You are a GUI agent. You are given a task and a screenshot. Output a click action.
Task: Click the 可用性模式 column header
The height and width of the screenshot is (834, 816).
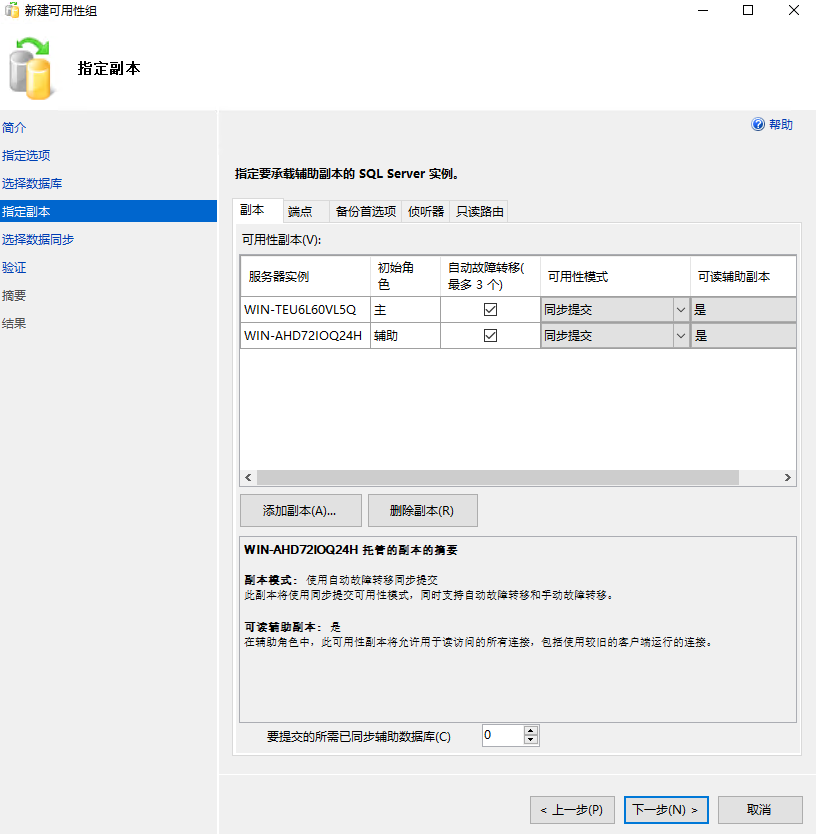(x=615, y=277)
